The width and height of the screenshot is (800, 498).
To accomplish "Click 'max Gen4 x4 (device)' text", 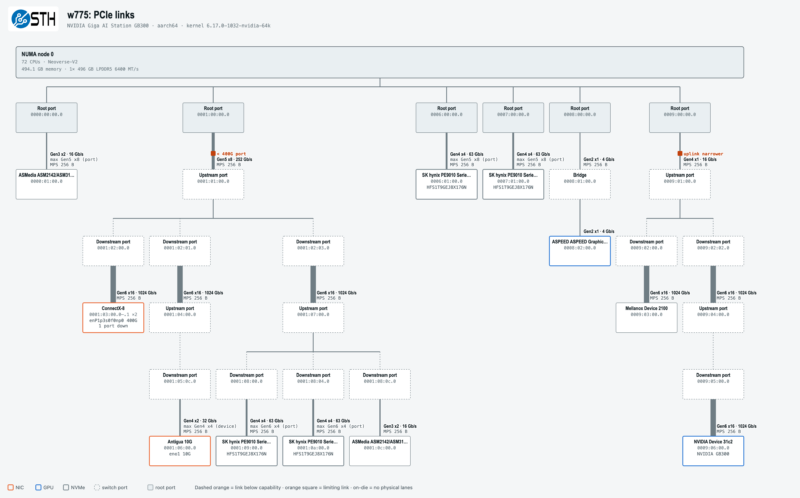I will 210,426.
